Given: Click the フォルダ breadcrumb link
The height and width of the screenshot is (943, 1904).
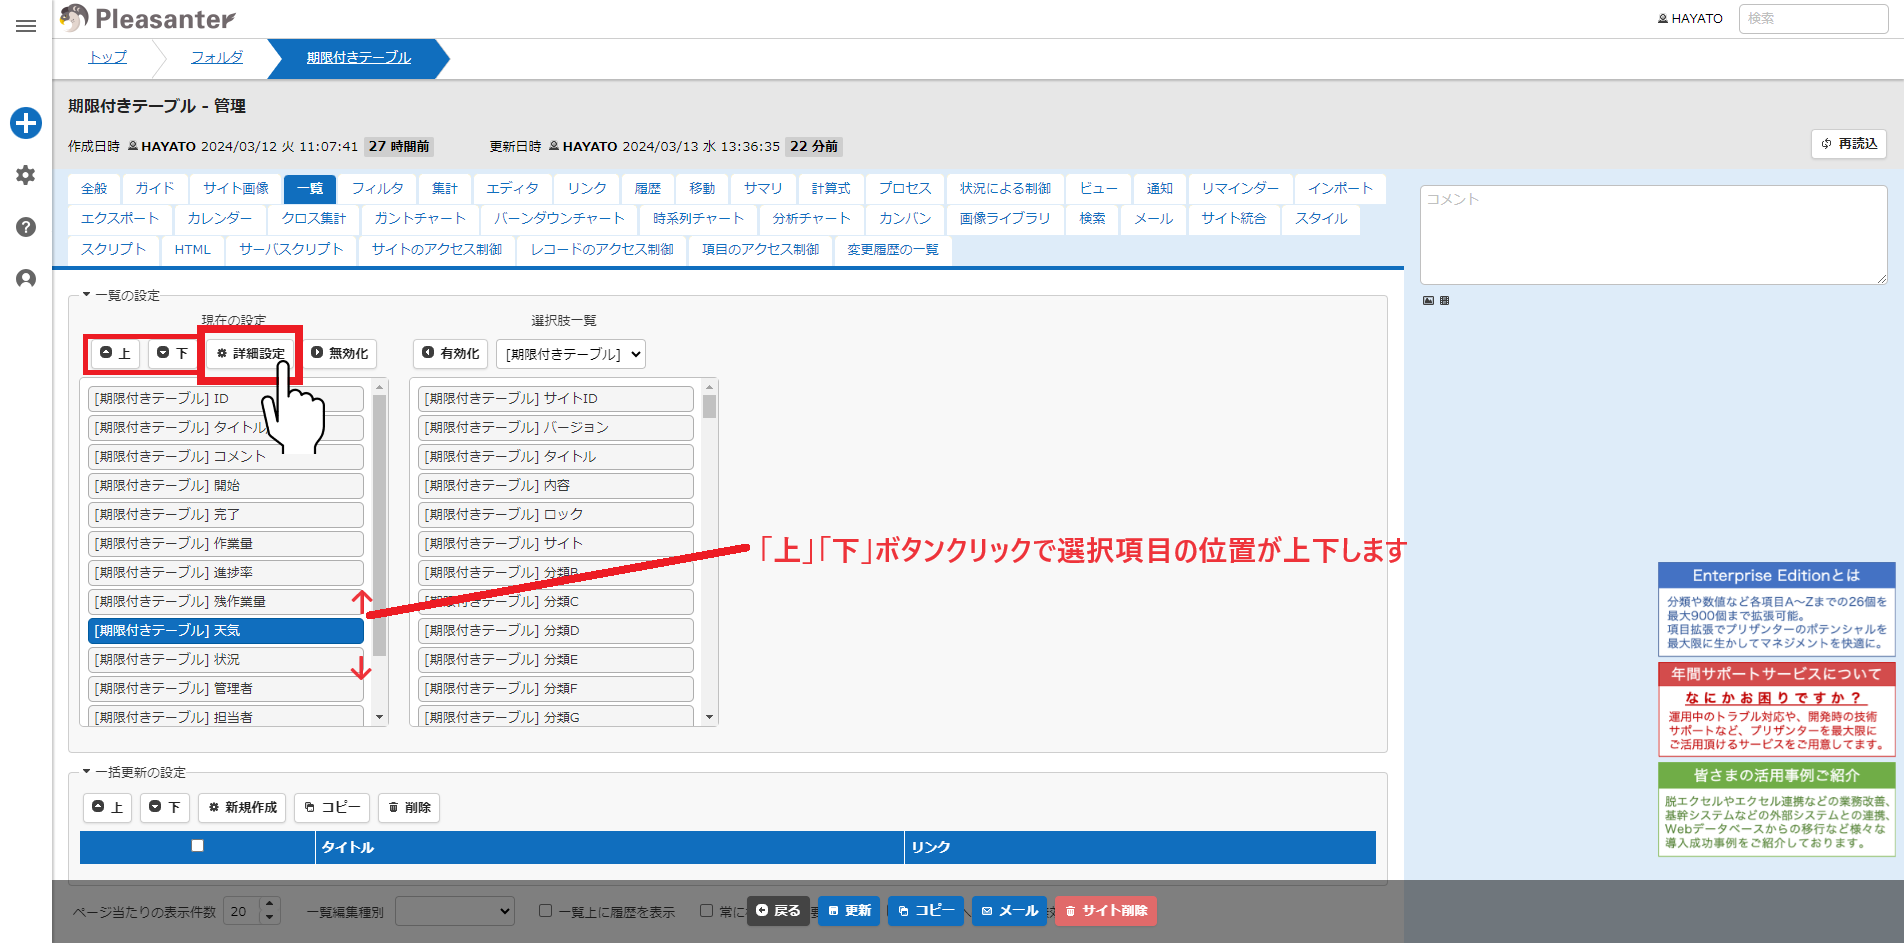Looking at the screenshot, I should [x=217, y=57].
